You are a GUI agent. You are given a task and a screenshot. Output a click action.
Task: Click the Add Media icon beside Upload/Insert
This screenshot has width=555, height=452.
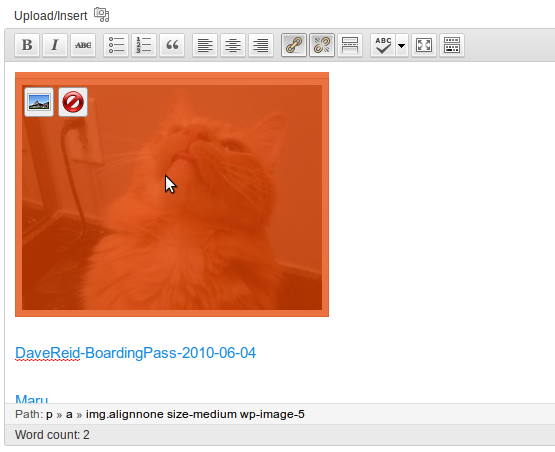pyautogui.click(x=102, y=15)
